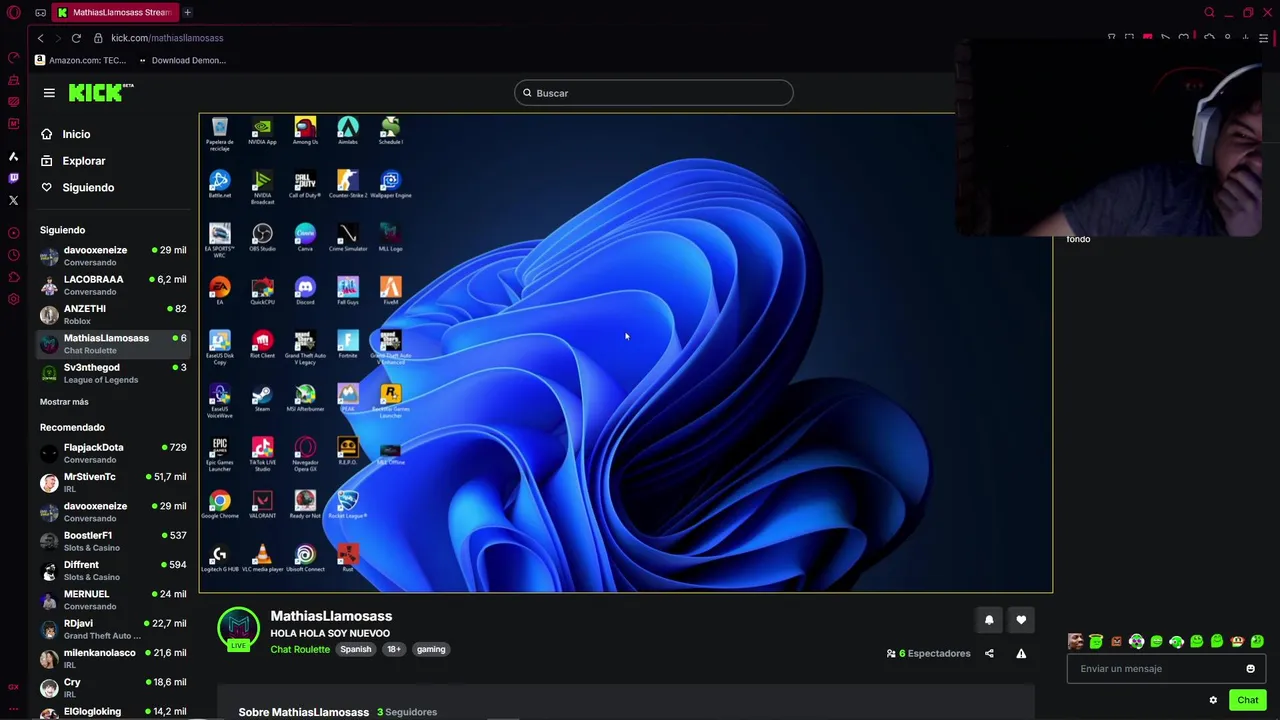Click the Steam icon in the stream
This screenshot has width=1280, height=720.
[x=262, y=399]
